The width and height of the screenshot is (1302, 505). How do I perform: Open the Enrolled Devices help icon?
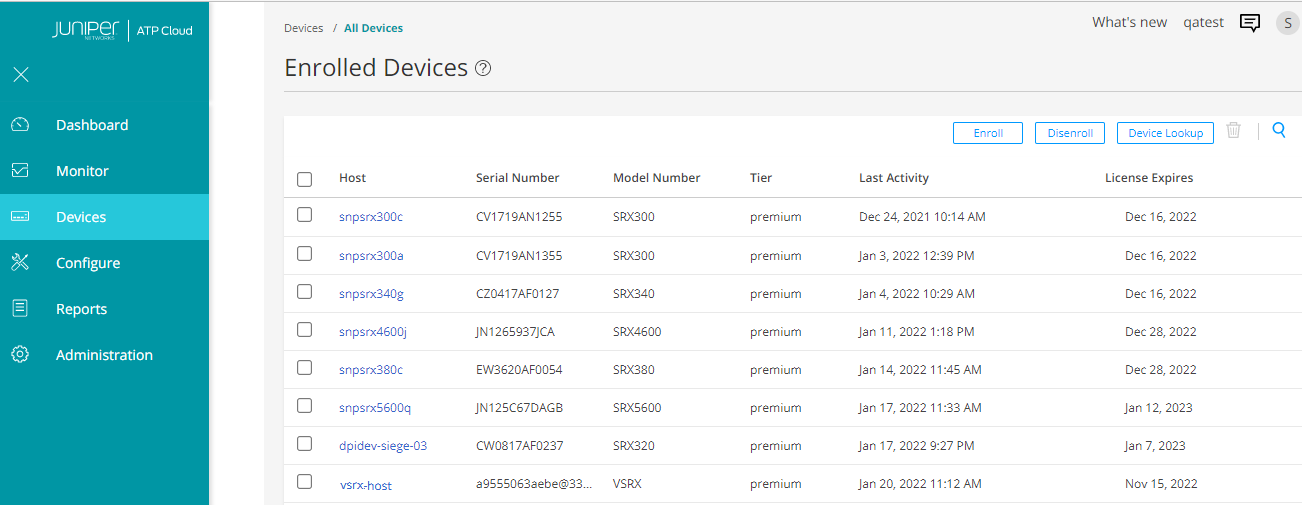(x=483, y=69)
